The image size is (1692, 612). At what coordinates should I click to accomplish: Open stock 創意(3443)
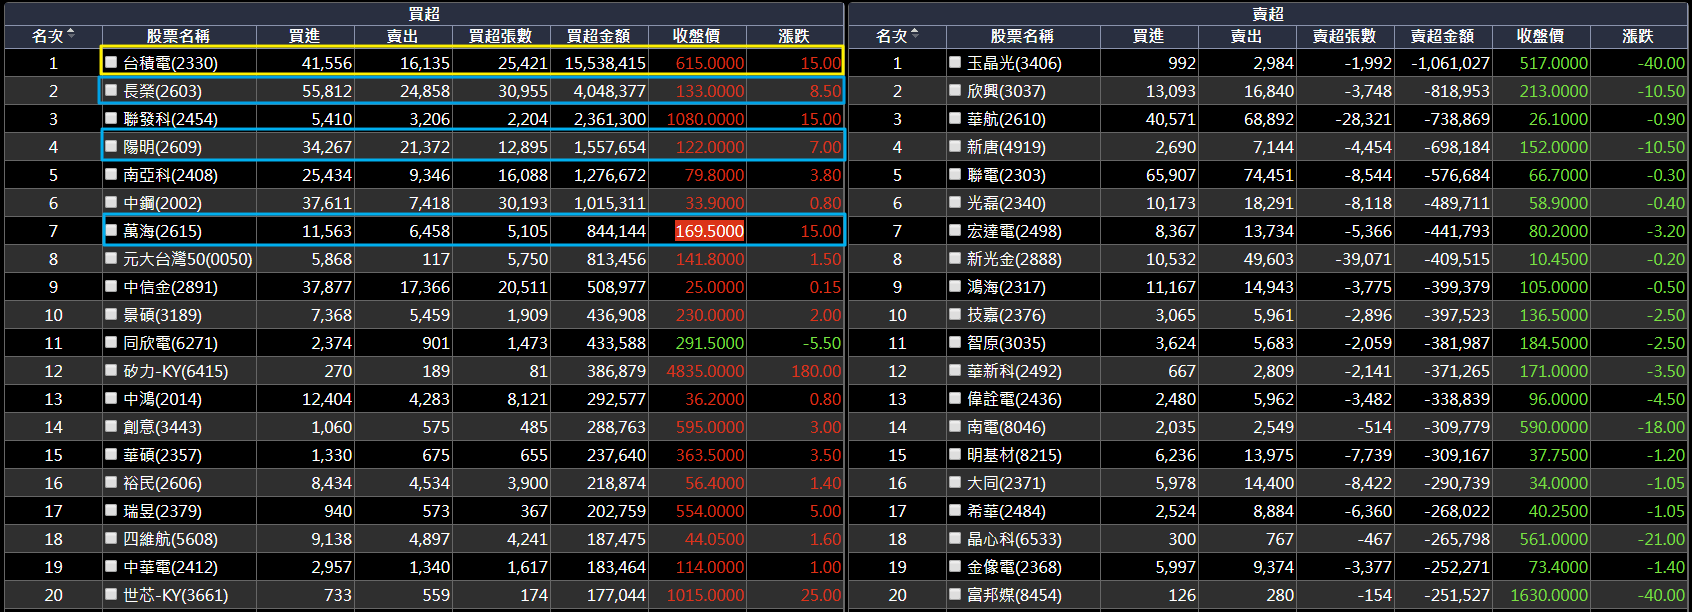[162, 426]
